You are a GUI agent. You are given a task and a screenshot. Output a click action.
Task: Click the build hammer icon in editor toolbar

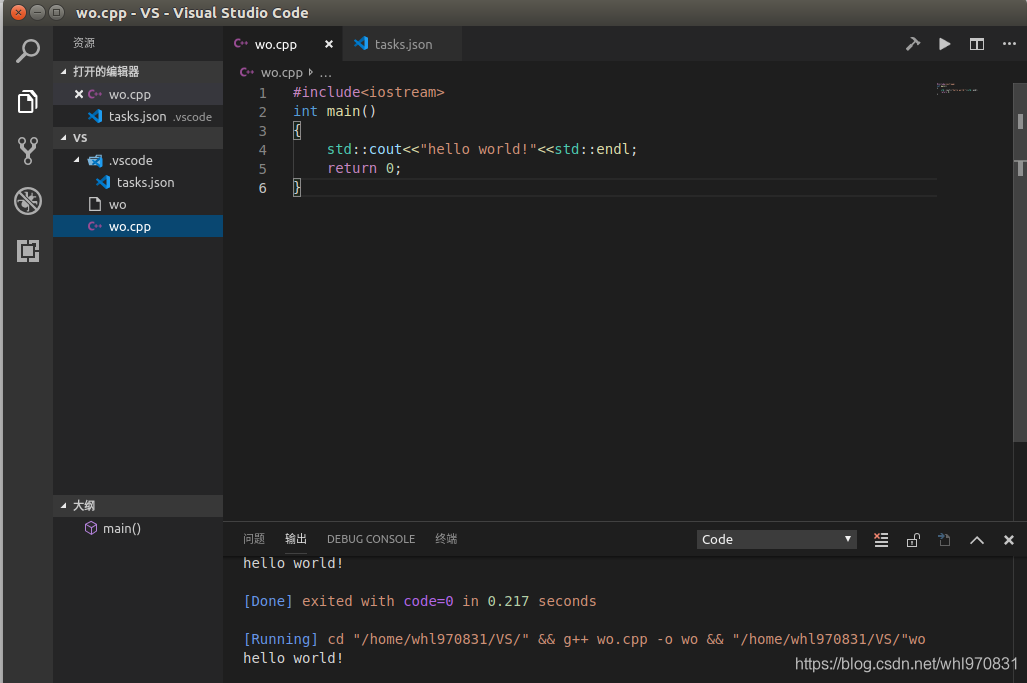tap(912, 44)
